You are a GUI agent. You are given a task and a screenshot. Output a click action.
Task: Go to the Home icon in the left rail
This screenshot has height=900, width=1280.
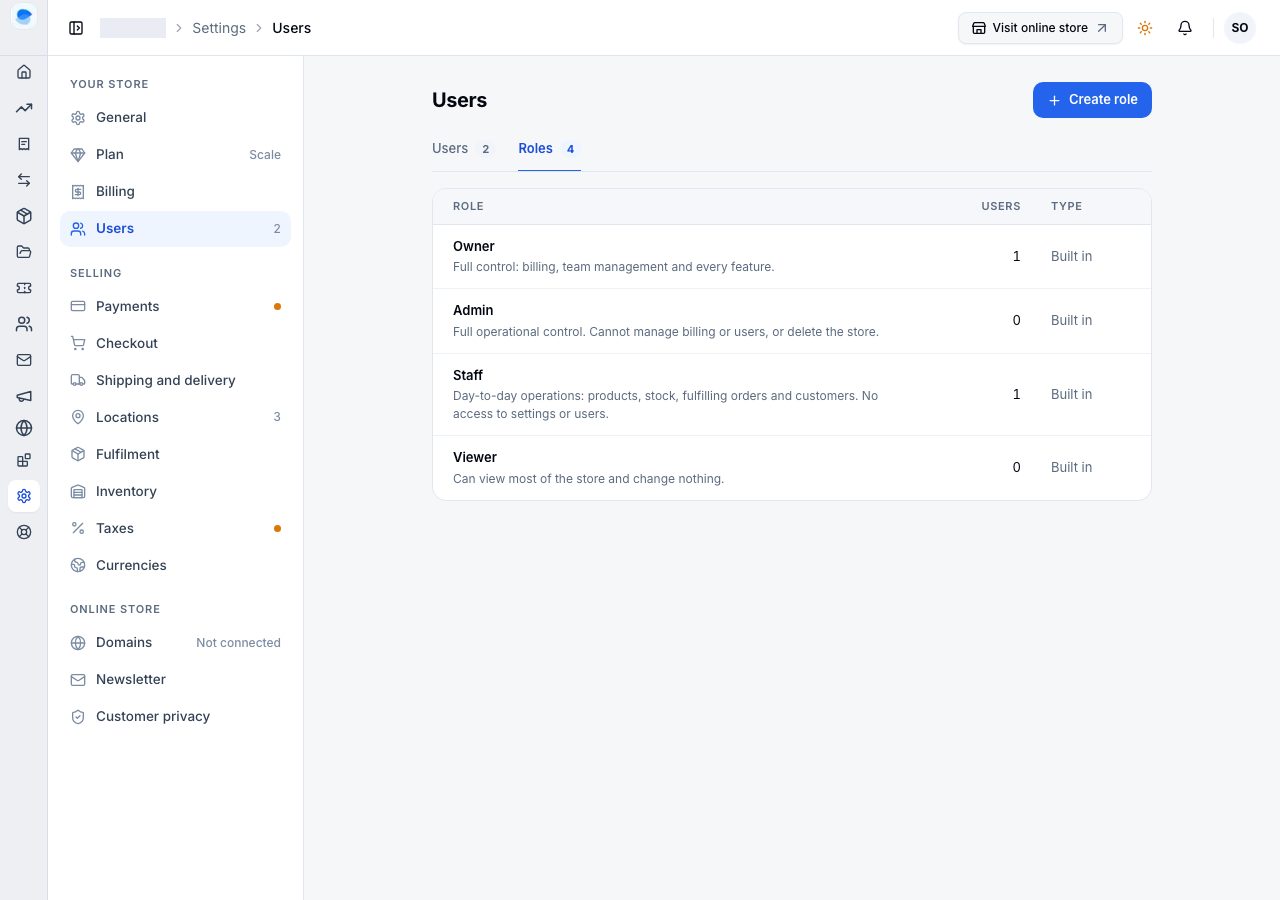[24, 72]
